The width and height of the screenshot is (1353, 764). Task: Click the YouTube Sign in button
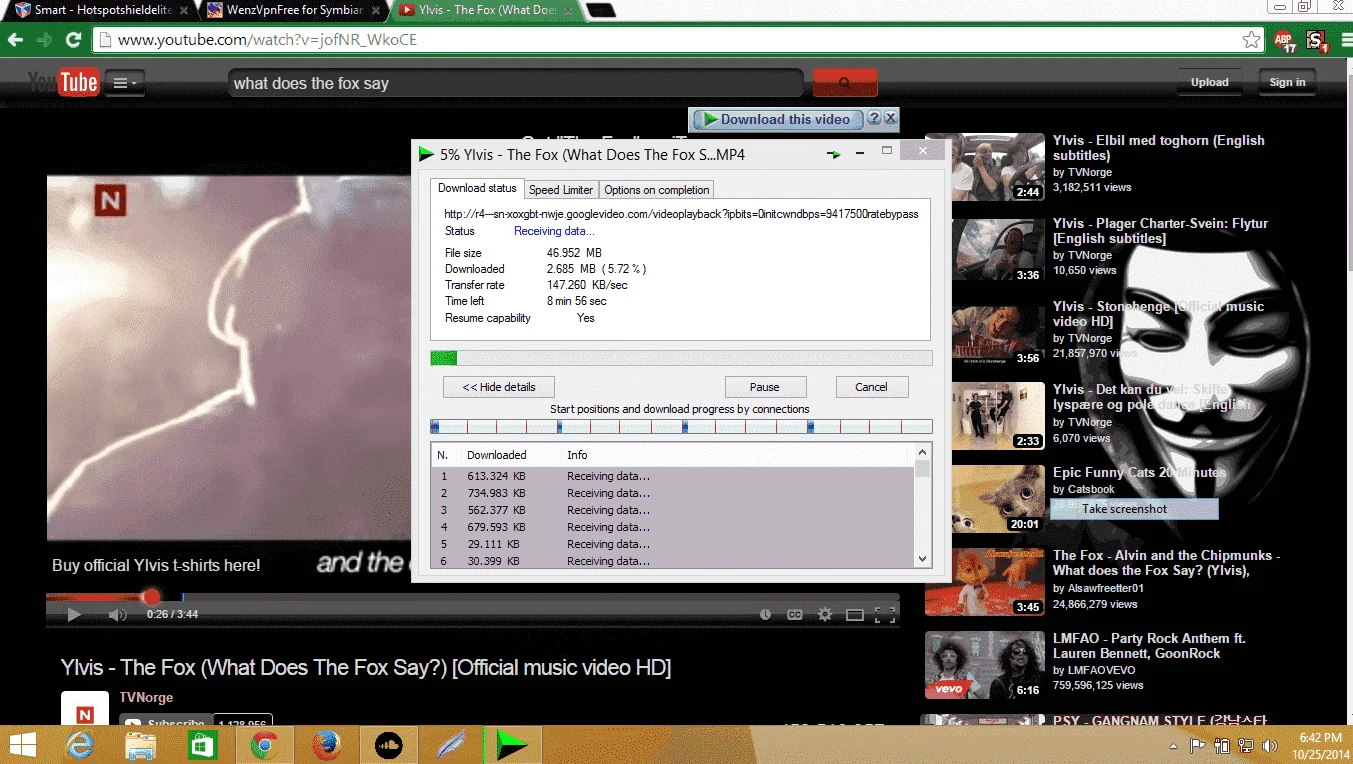(1287, 82)
